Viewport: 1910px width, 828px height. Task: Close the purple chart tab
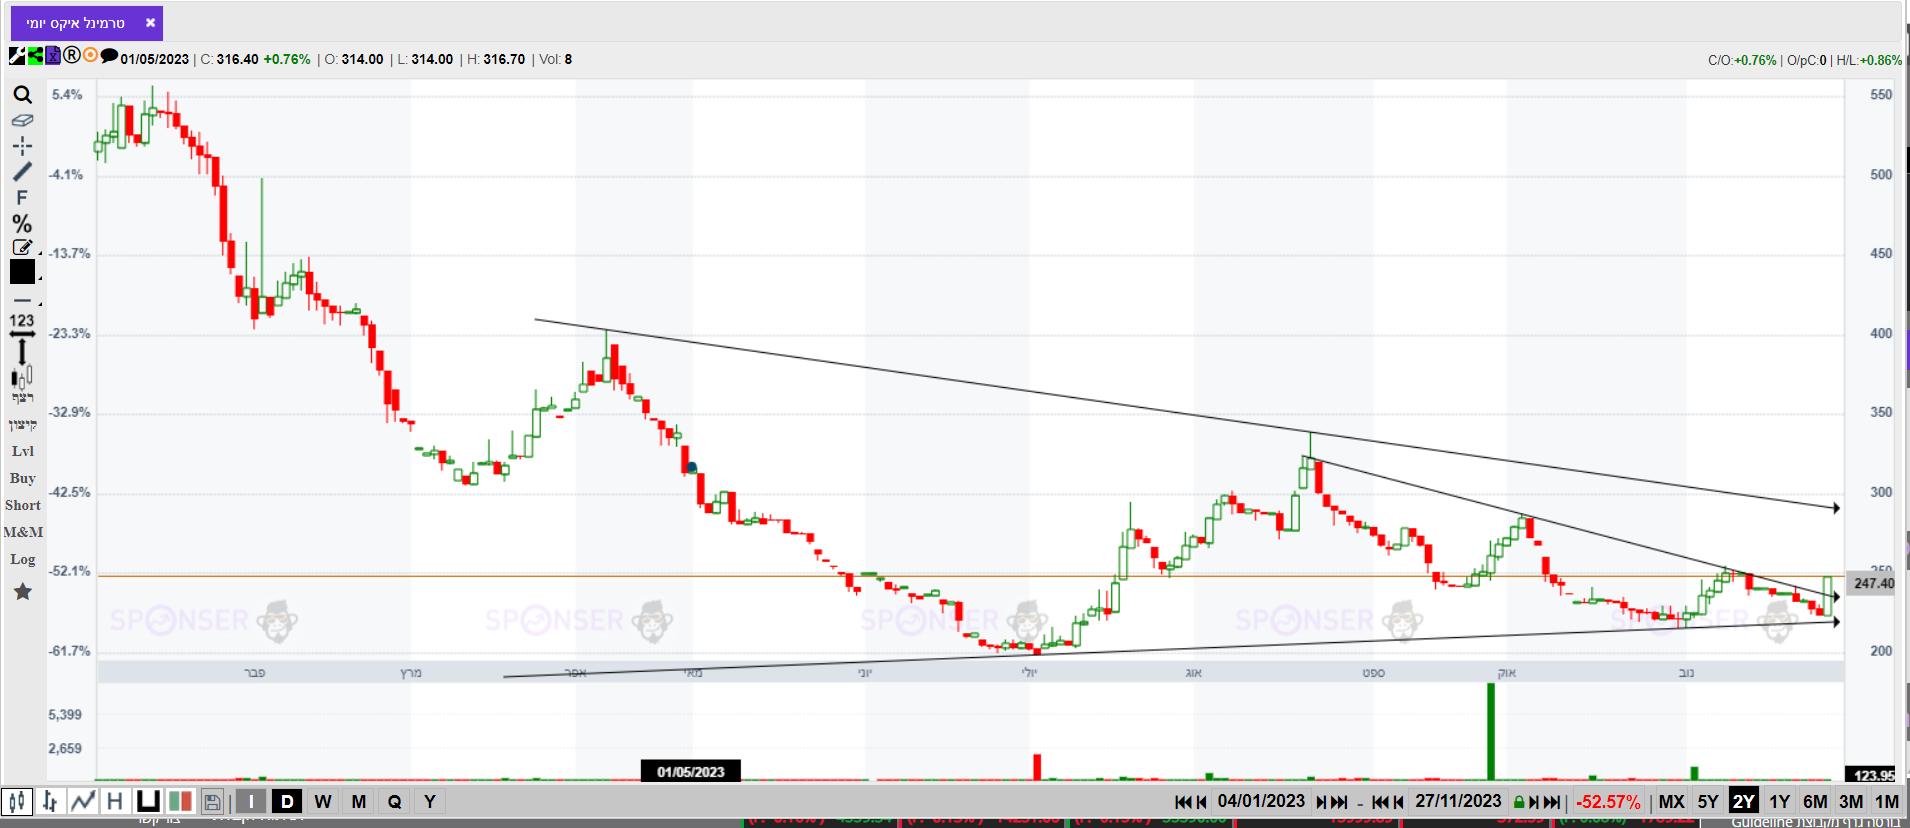[x=150, y=23]
